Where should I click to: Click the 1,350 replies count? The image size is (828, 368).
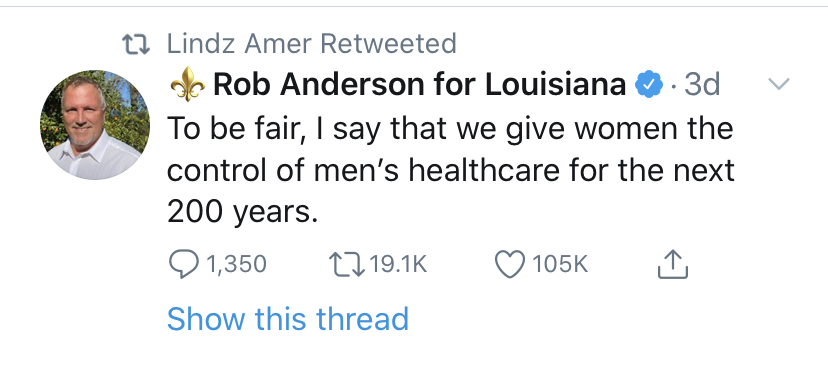[x=236, y=264]
